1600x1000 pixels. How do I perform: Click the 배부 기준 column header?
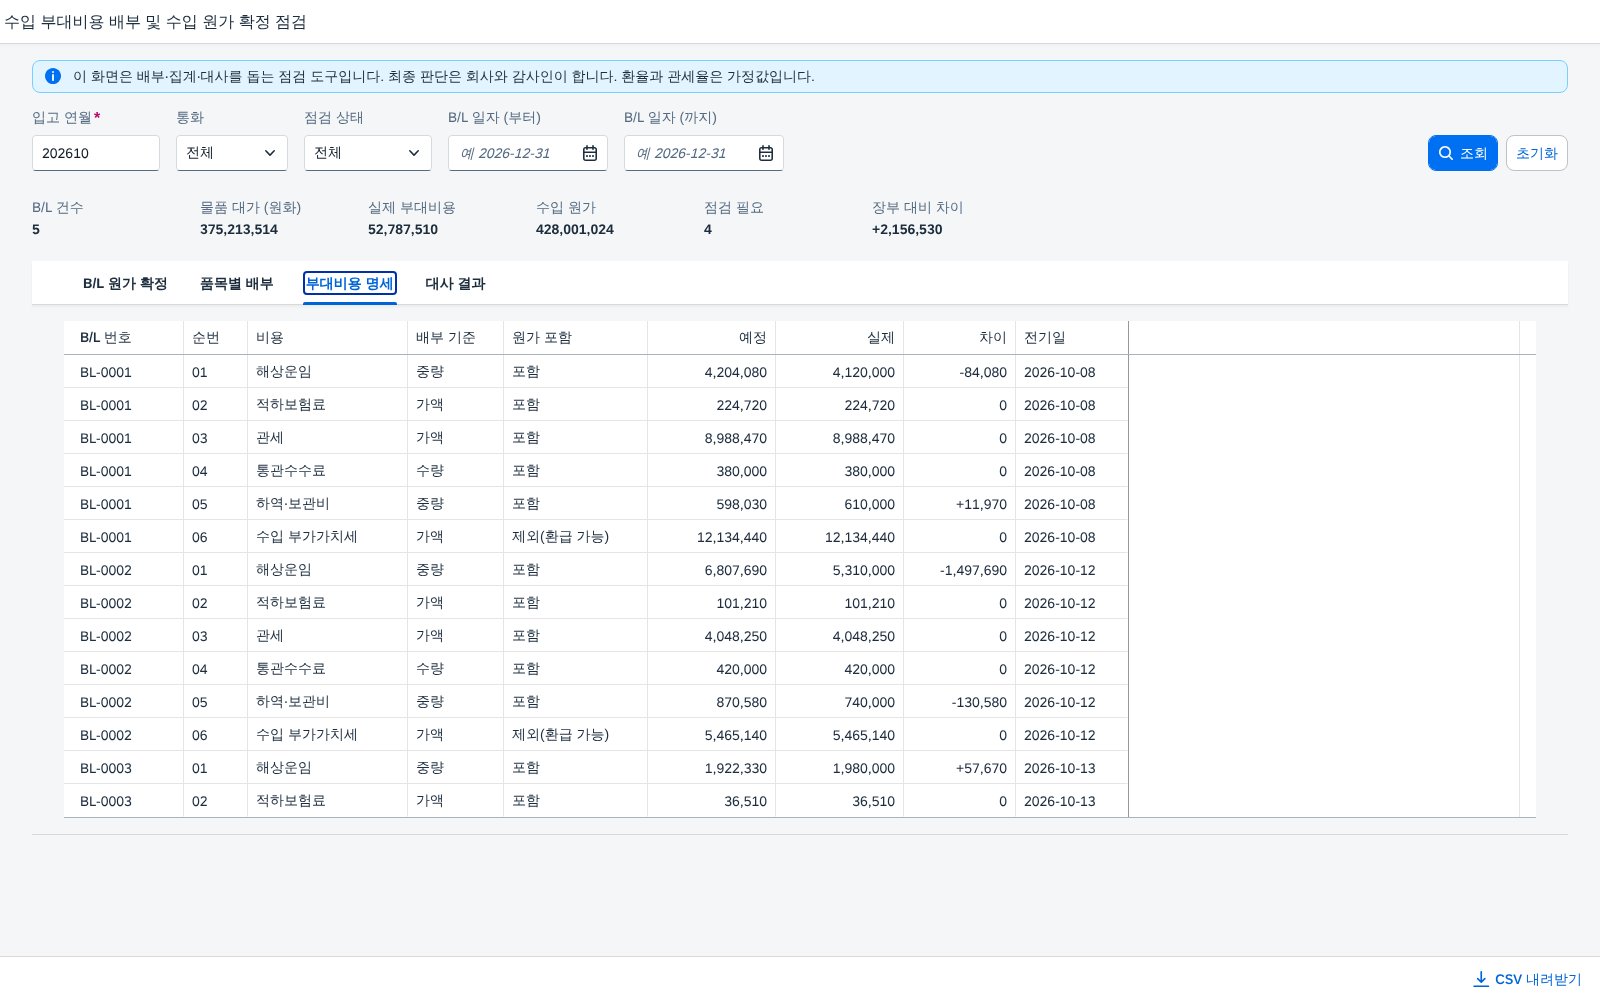[456, 338]
